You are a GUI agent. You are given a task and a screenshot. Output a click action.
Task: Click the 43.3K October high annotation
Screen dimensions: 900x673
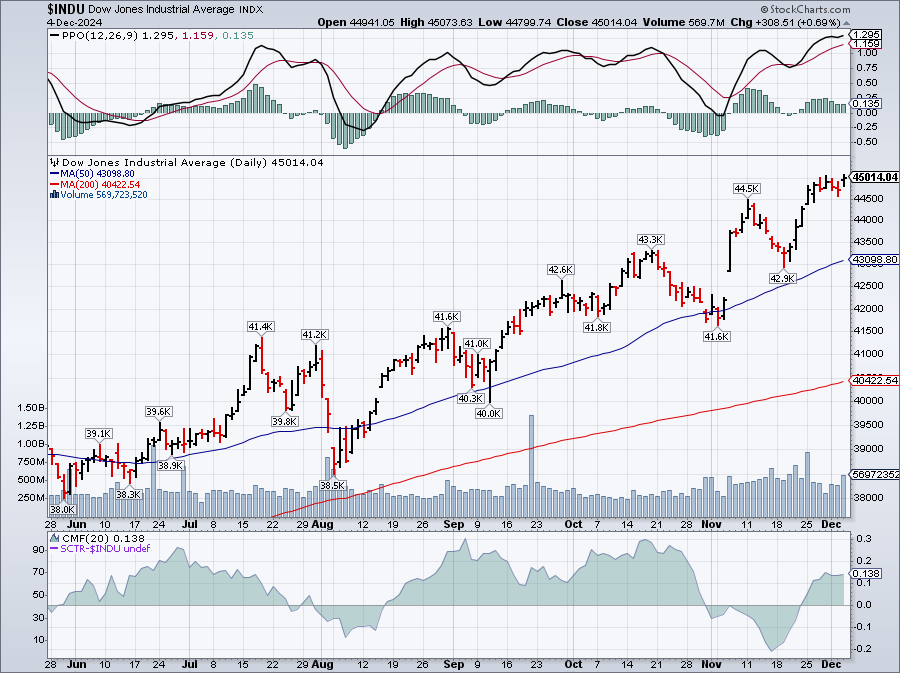tap(651, 239)
